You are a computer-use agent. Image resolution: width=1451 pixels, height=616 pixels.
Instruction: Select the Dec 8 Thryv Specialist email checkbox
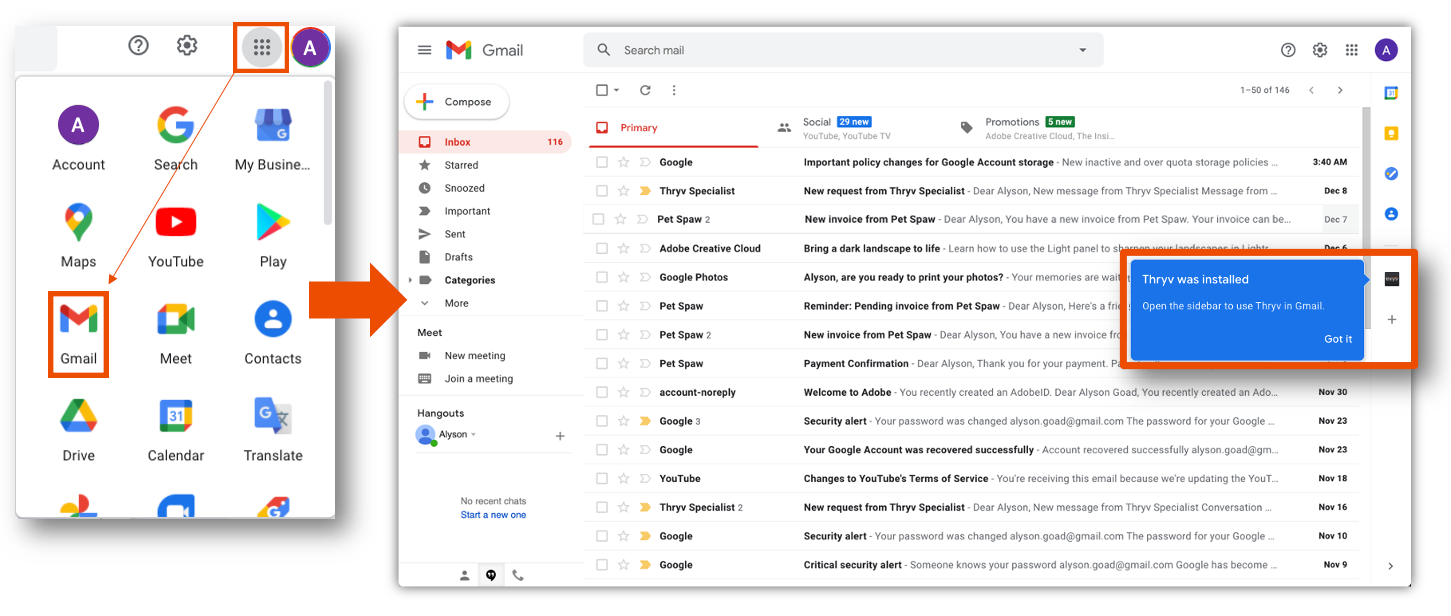pos(601,191)
